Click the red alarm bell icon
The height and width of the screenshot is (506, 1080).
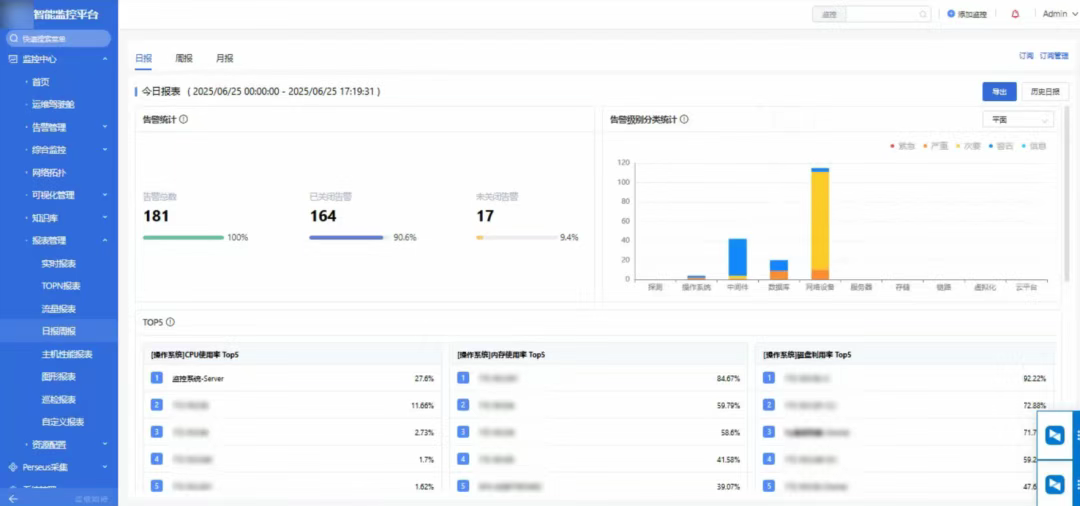[x=1016, y=14]
